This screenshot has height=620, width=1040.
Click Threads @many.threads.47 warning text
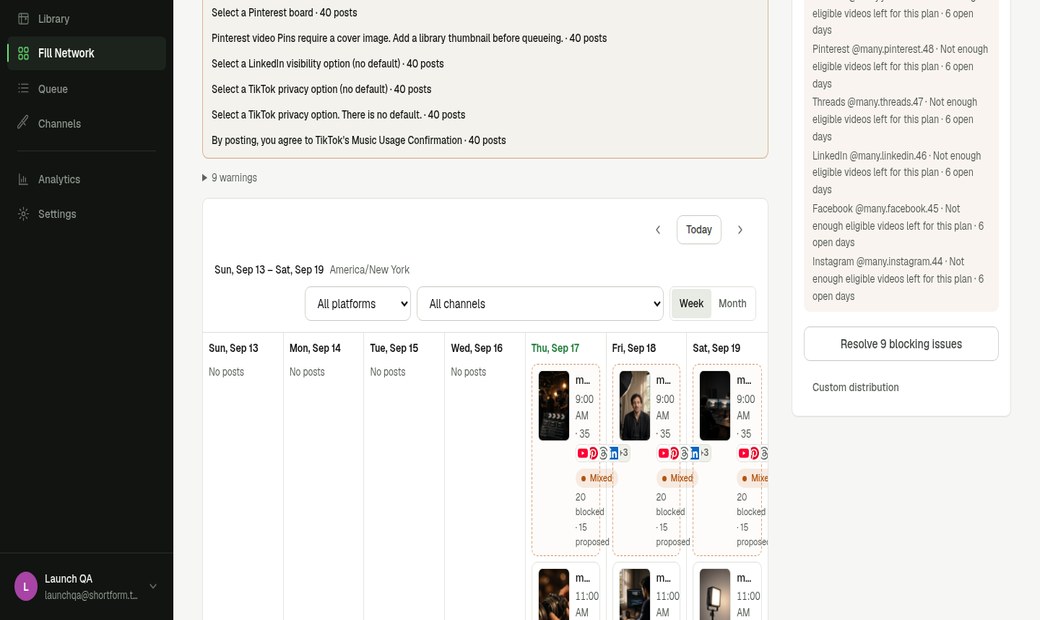[x=895, y=119]
